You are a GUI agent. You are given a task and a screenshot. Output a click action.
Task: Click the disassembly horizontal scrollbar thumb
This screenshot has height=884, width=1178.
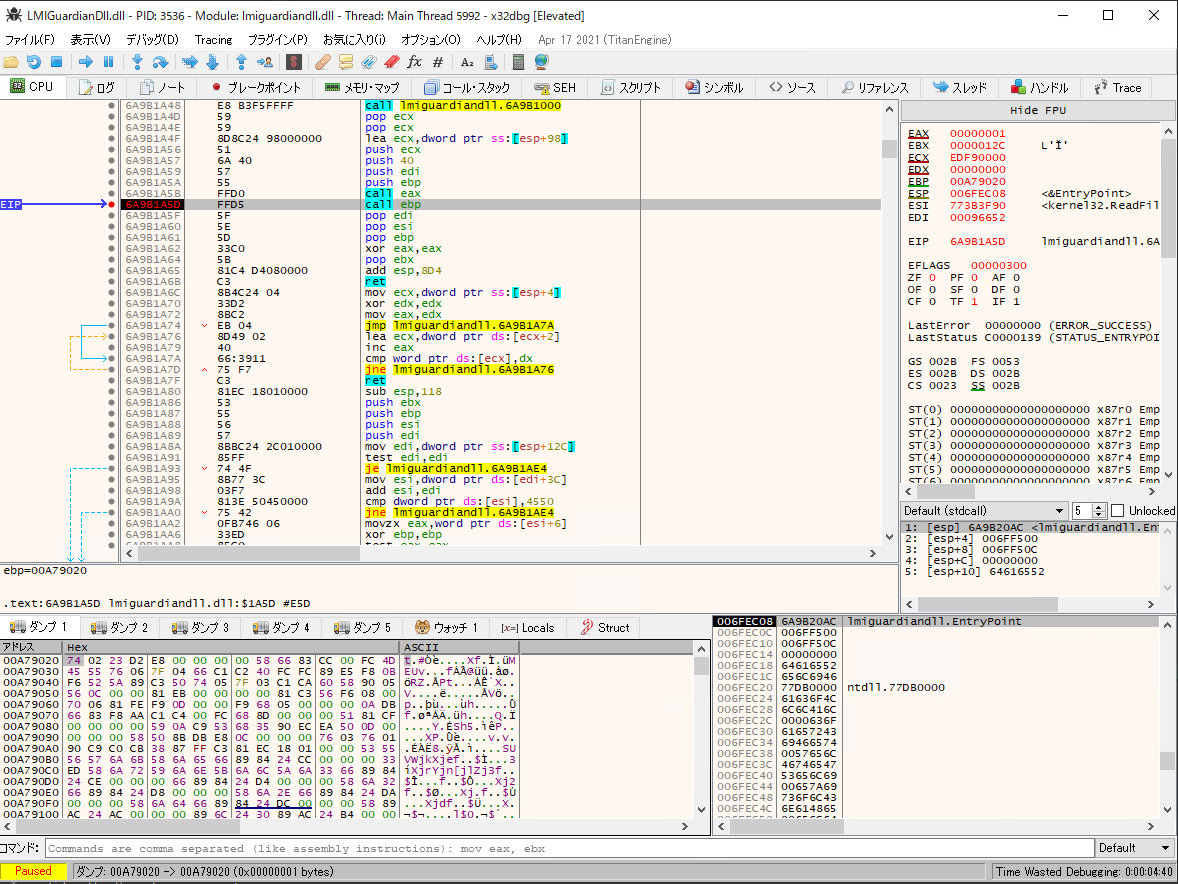click(x=249, y=554)
